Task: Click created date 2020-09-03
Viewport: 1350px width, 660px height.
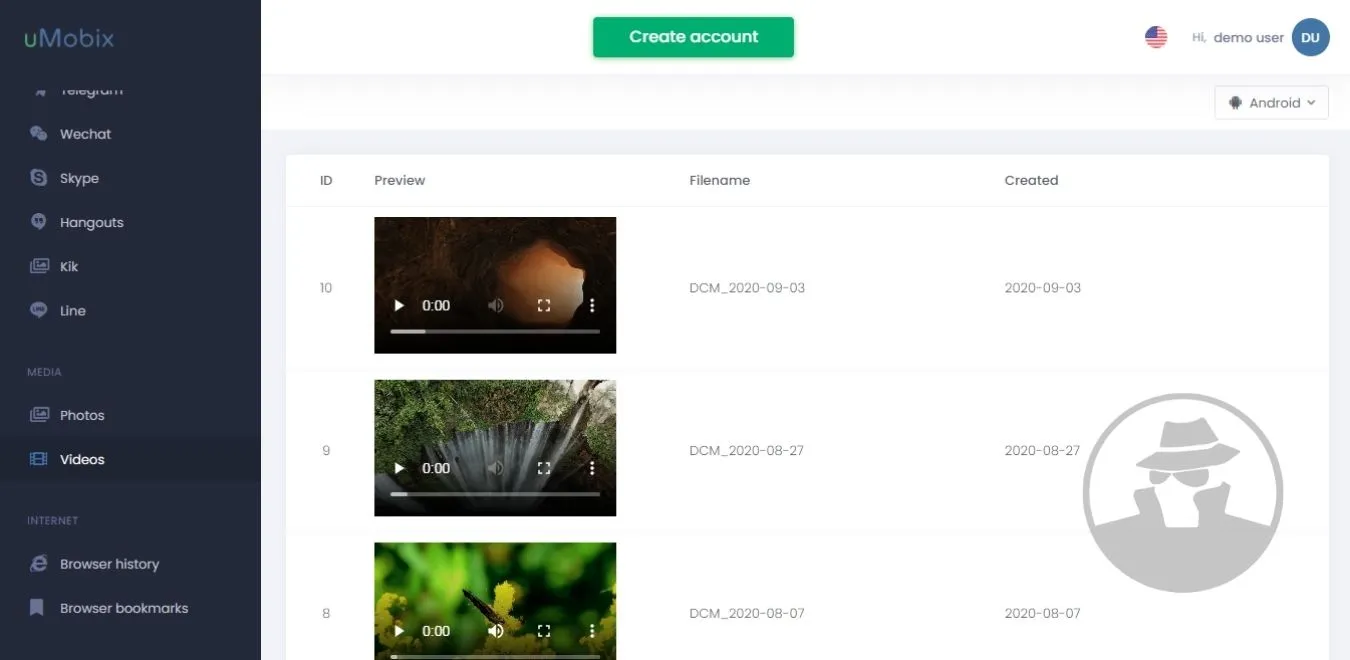Action: (1043, 288)
